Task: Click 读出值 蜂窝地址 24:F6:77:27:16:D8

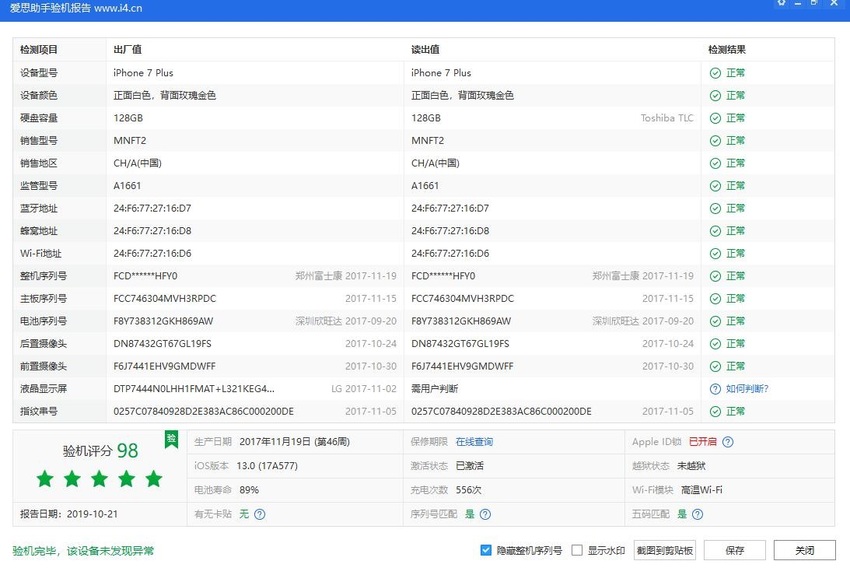Action: click(x=450, y=231)
